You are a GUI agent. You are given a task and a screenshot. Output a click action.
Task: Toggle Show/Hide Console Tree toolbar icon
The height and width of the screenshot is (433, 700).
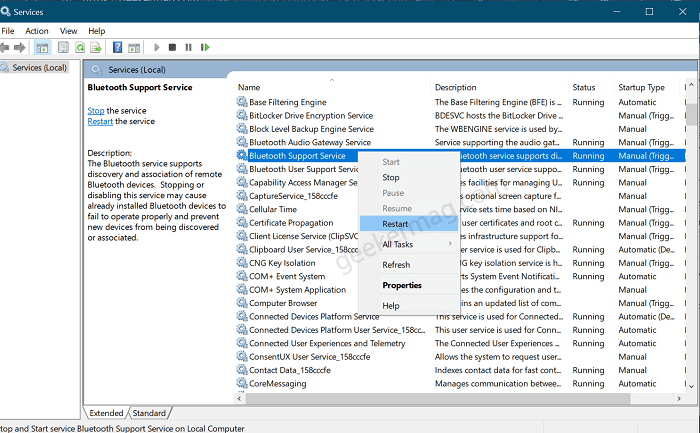pos(42,47)
